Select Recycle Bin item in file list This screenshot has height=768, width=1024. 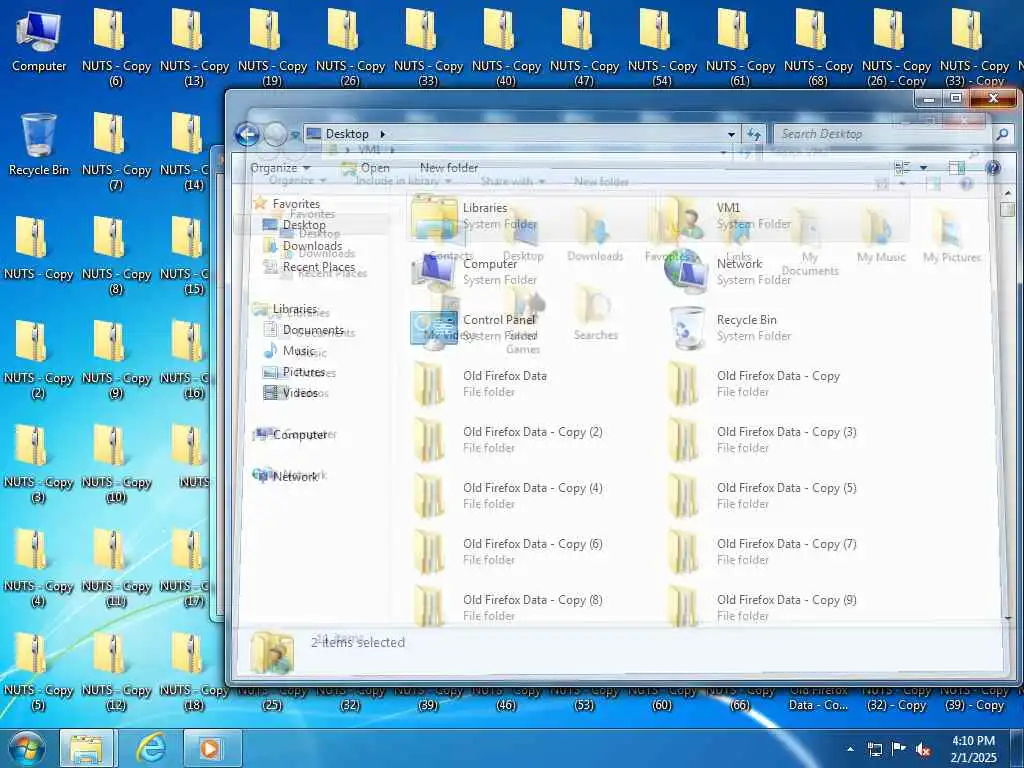tap(784, 328)
